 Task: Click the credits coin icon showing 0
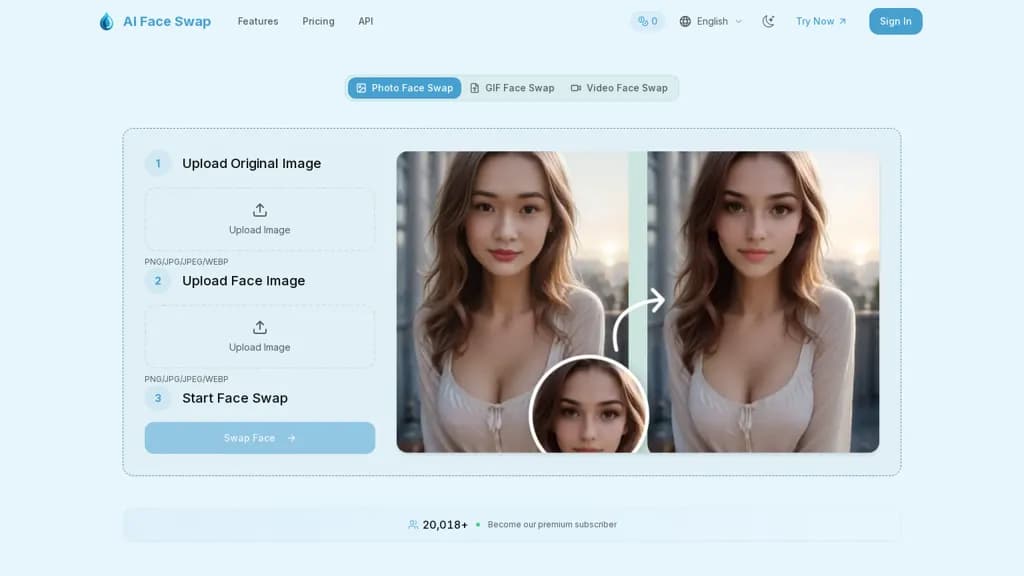click(643, 22)
